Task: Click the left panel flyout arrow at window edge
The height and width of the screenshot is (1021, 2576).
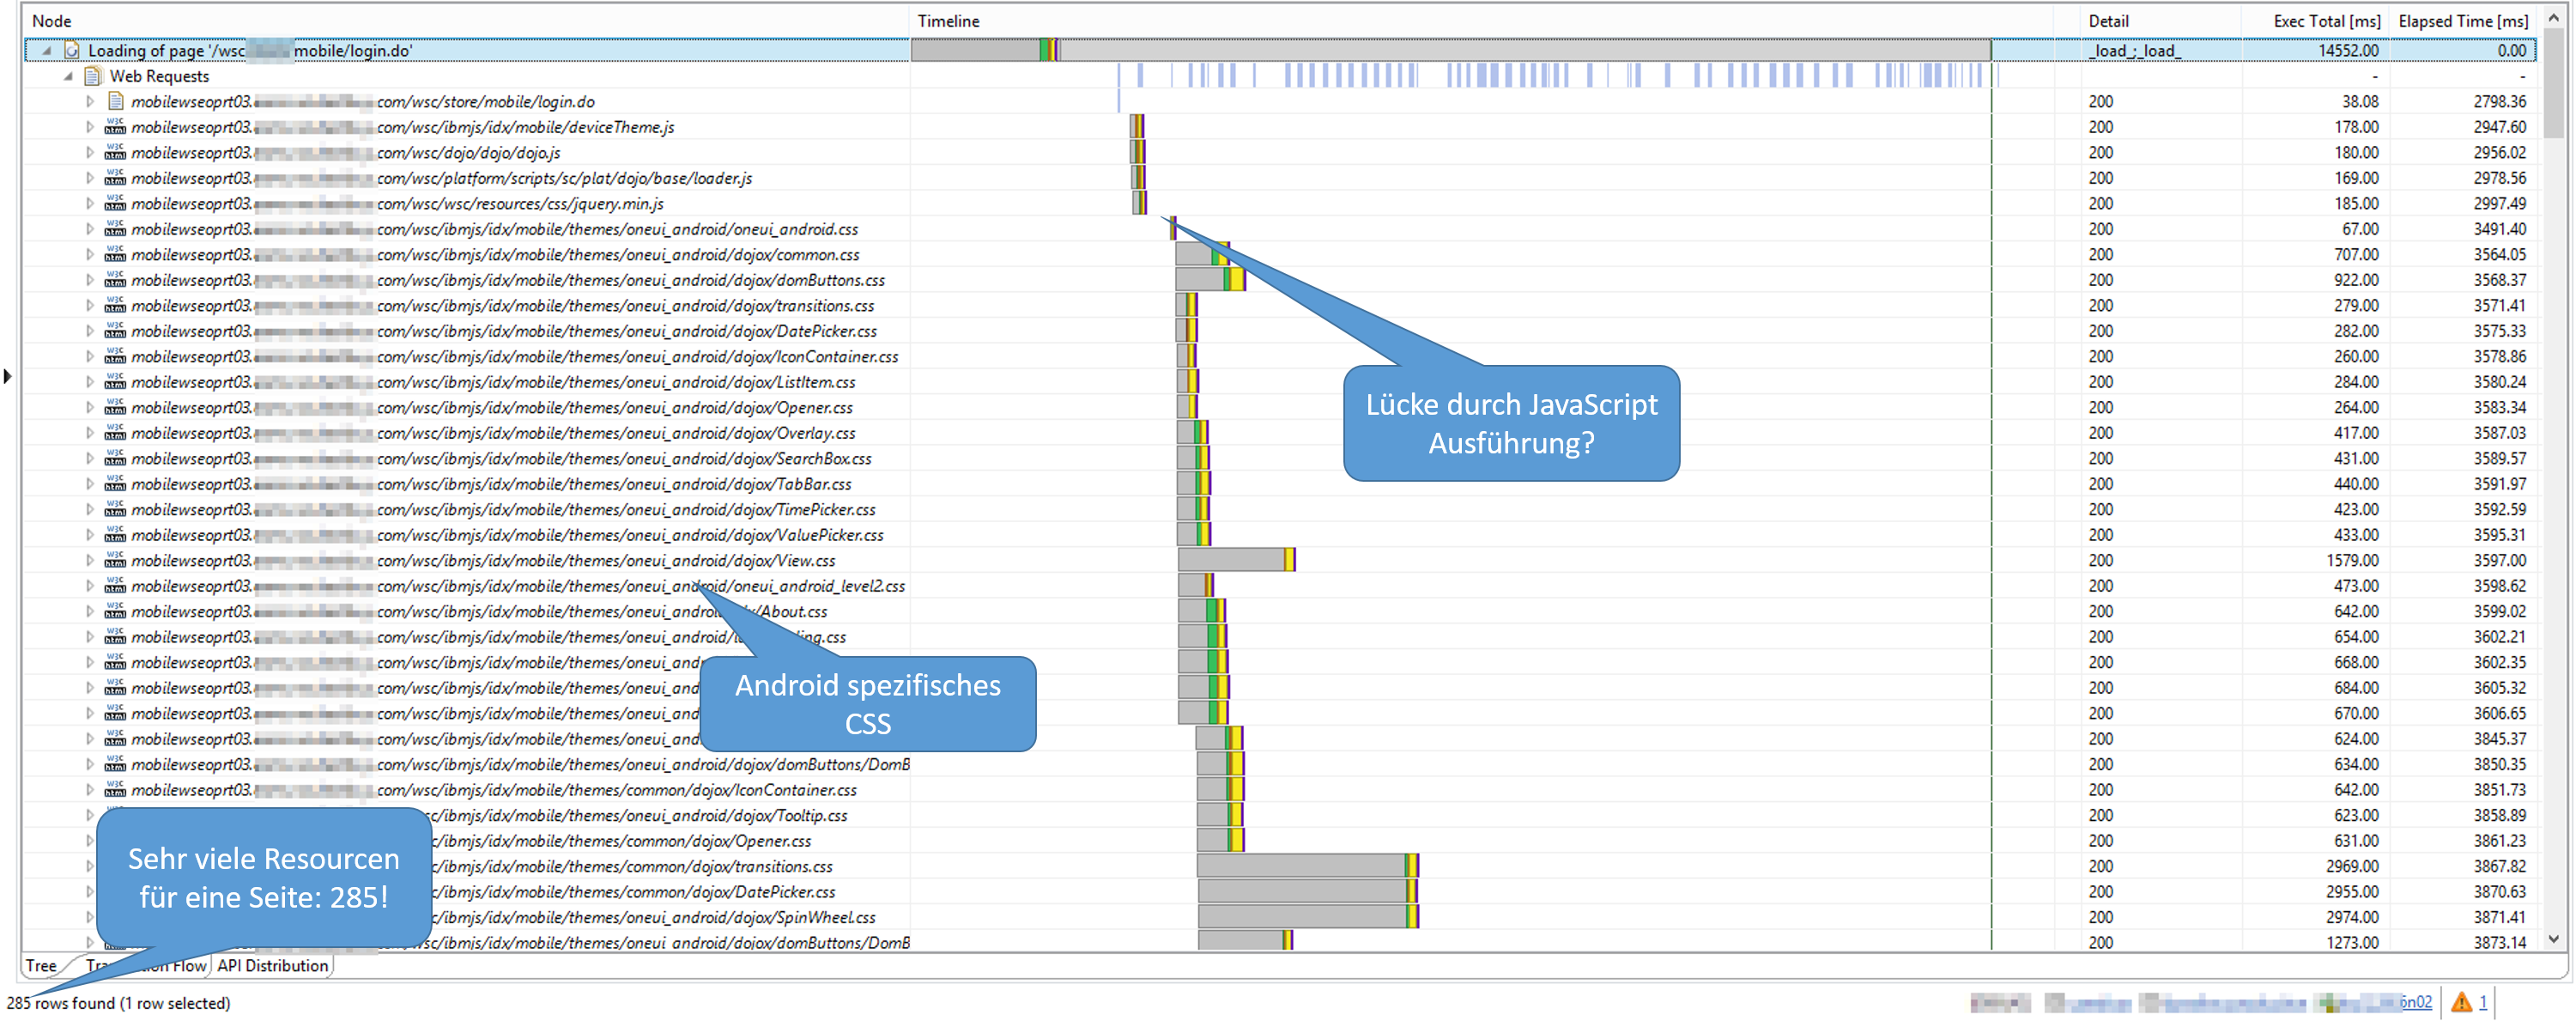Action: point(8,376)
